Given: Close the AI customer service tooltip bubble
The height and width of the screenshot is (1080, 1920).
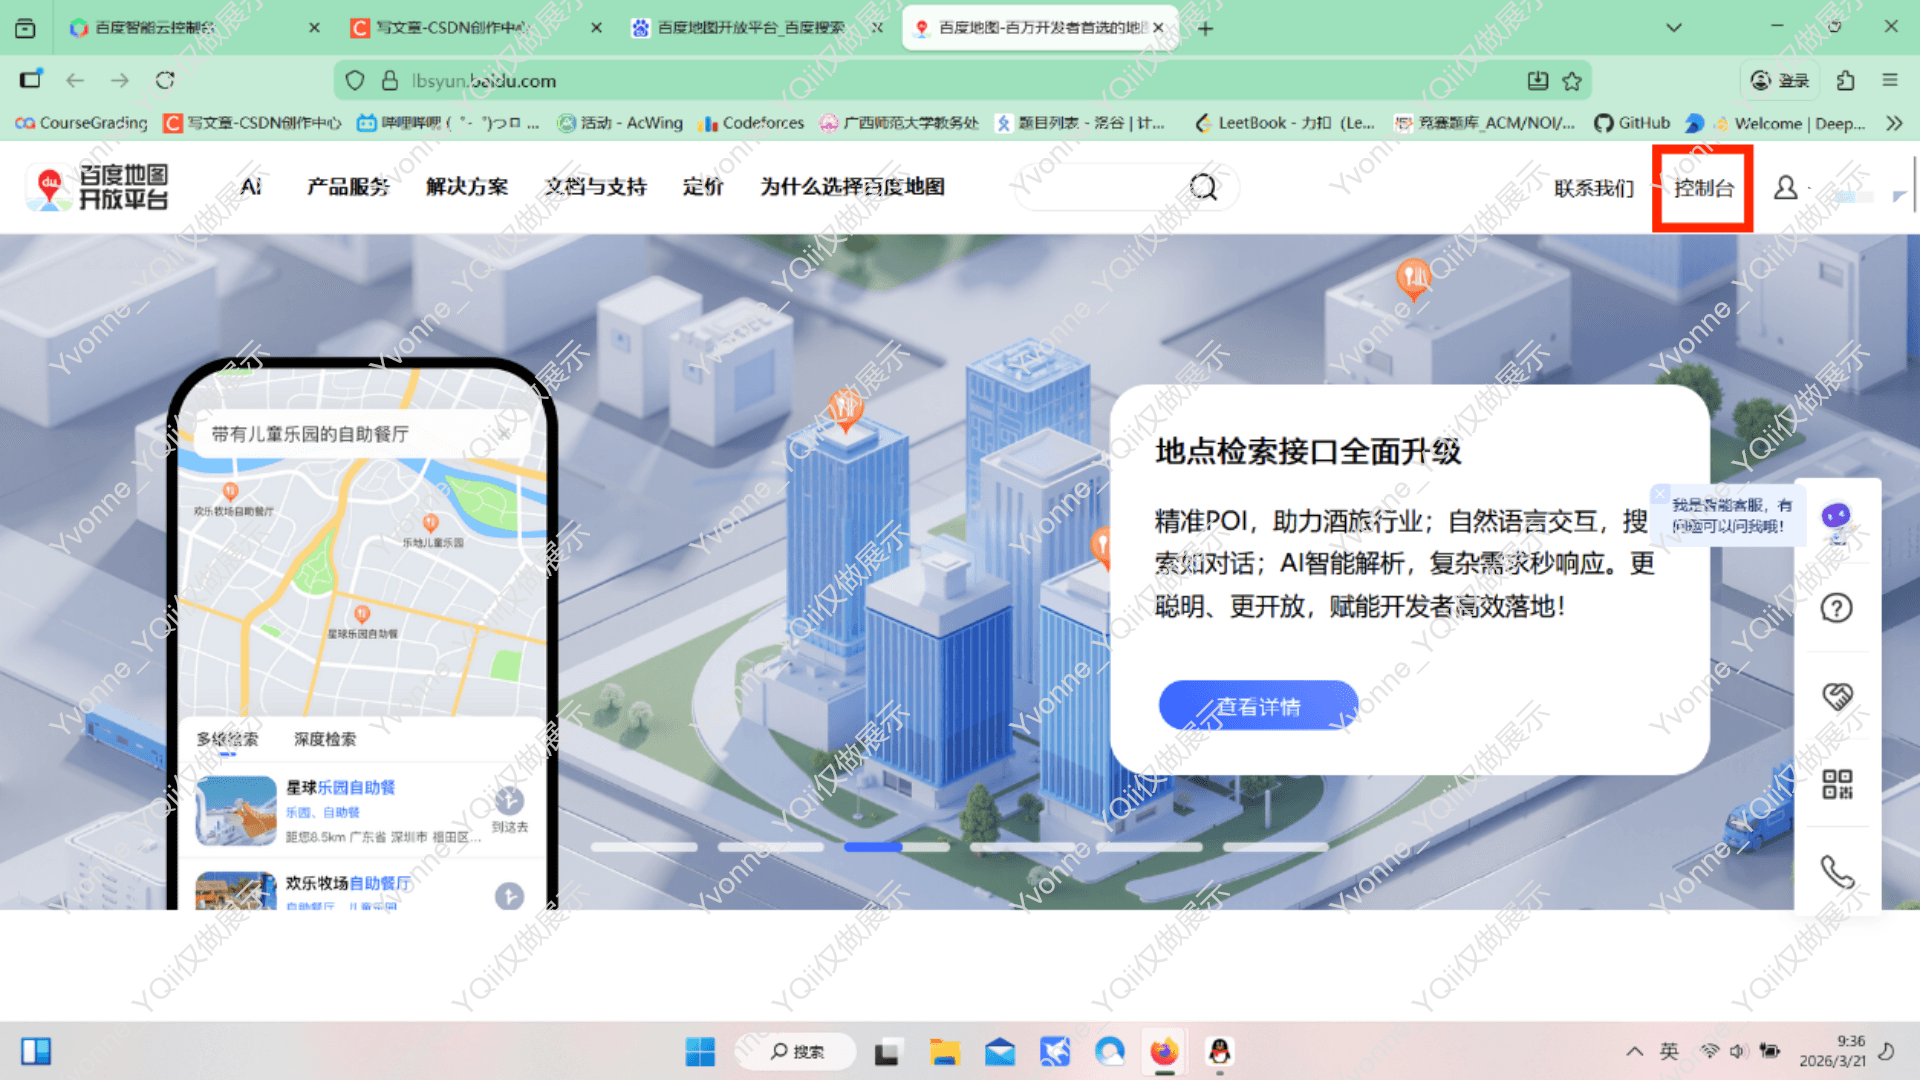Looking at the screenshot, I should click(x=1660, y=494).
